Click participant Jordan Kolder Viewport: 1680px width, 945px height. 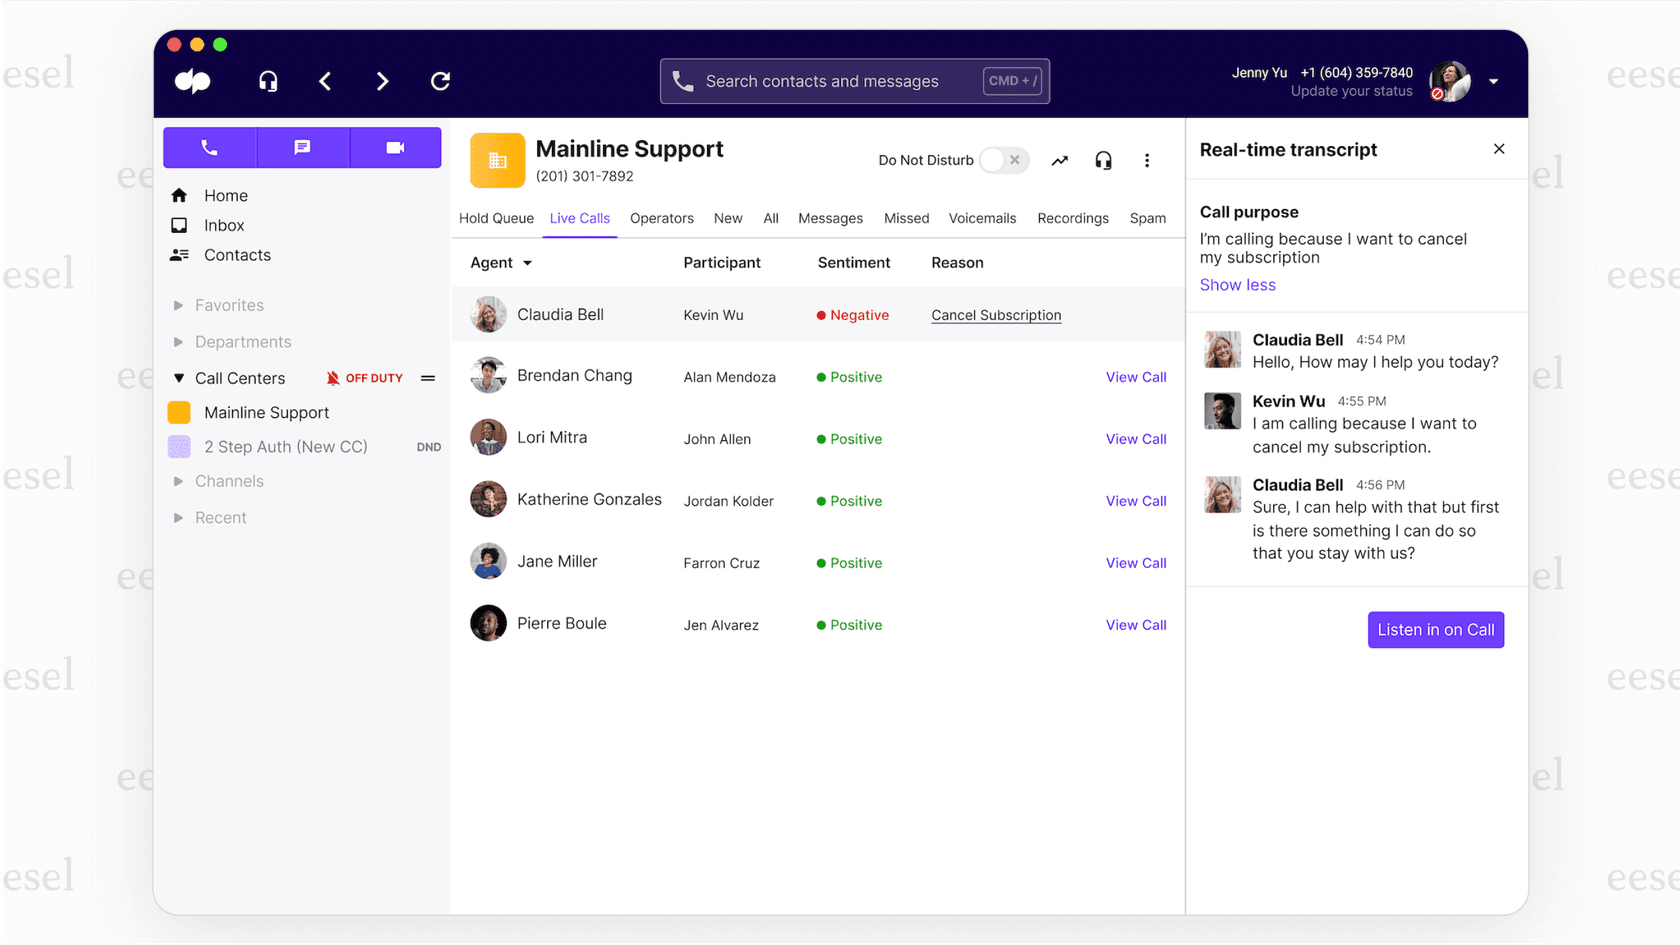(x=729, y=501)
